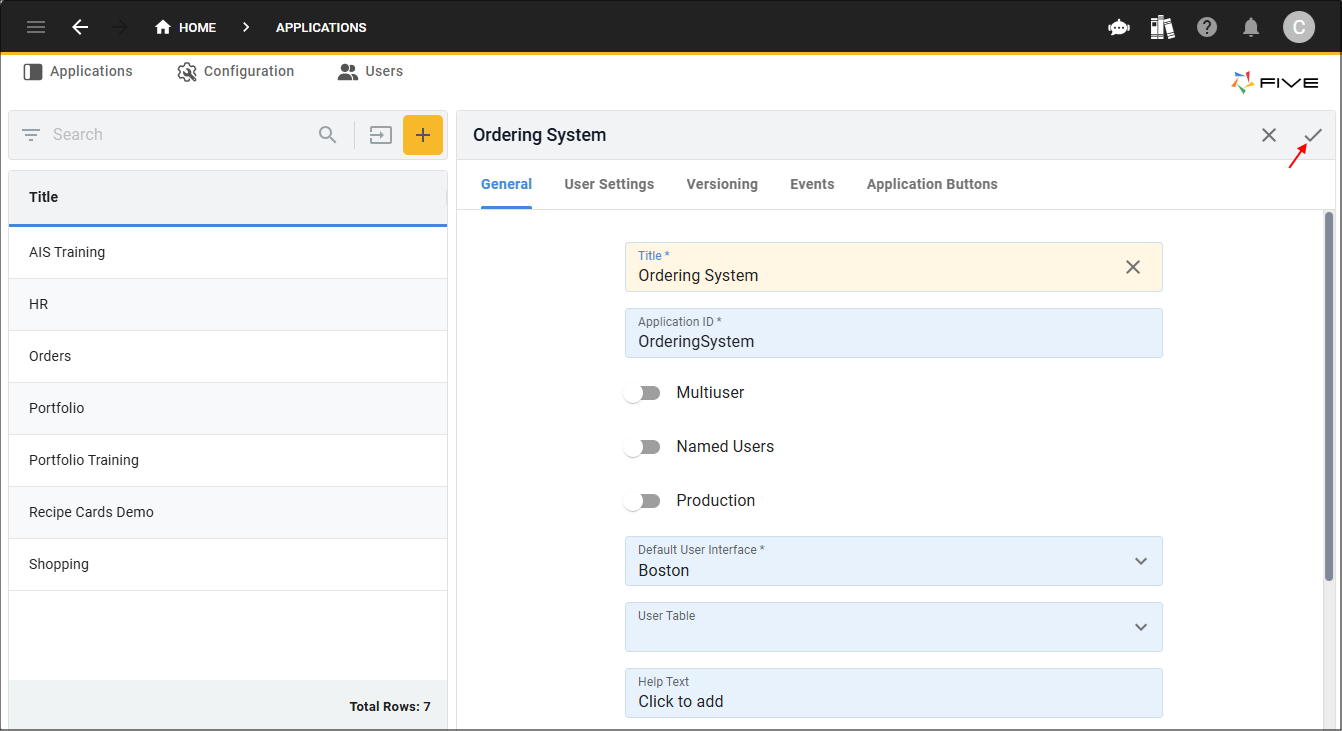This screenshot has height=731, width=1342.
Task: Switch to the Application Buttons tab
Action: pyautogui.click(x=932, y=184)
